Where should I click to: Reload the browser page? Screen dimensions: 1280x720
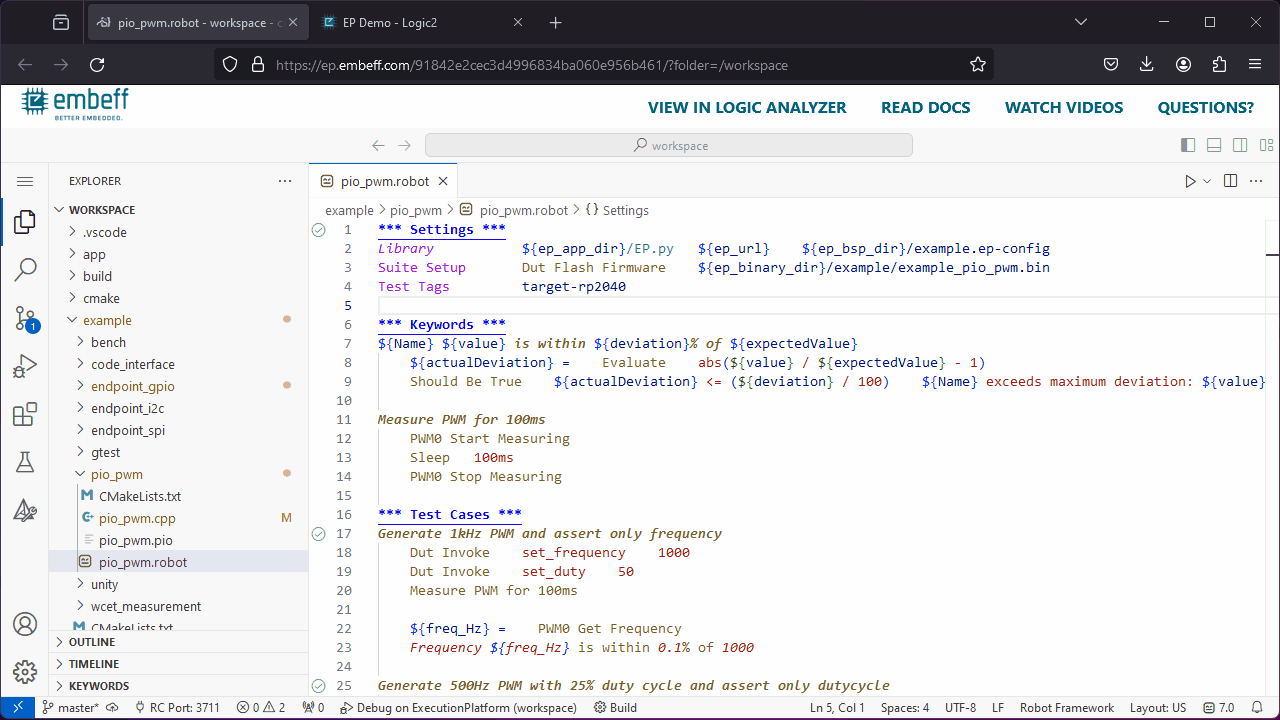(97, 64)
